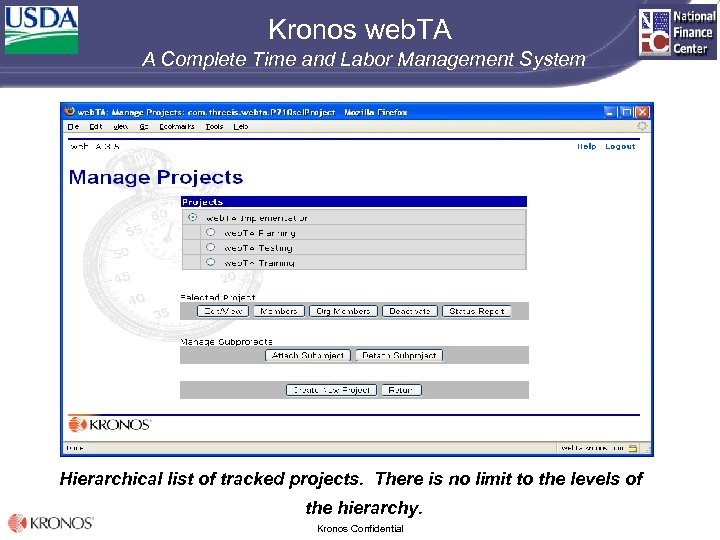Click the Firefox icon in the title bar
Image resolution: width=720 pixels, height=540 pixels.
click(70, 112)
